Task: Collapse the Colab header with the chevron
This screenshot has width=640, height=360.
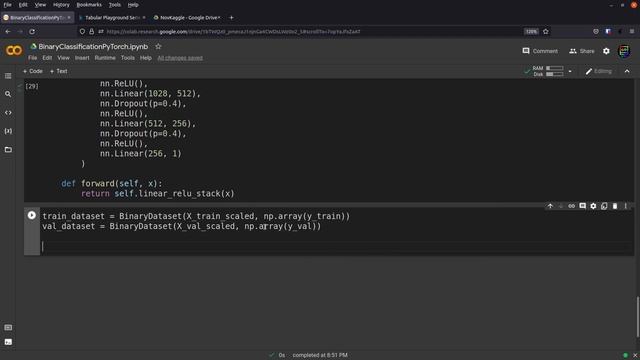Action: point(627,71)
